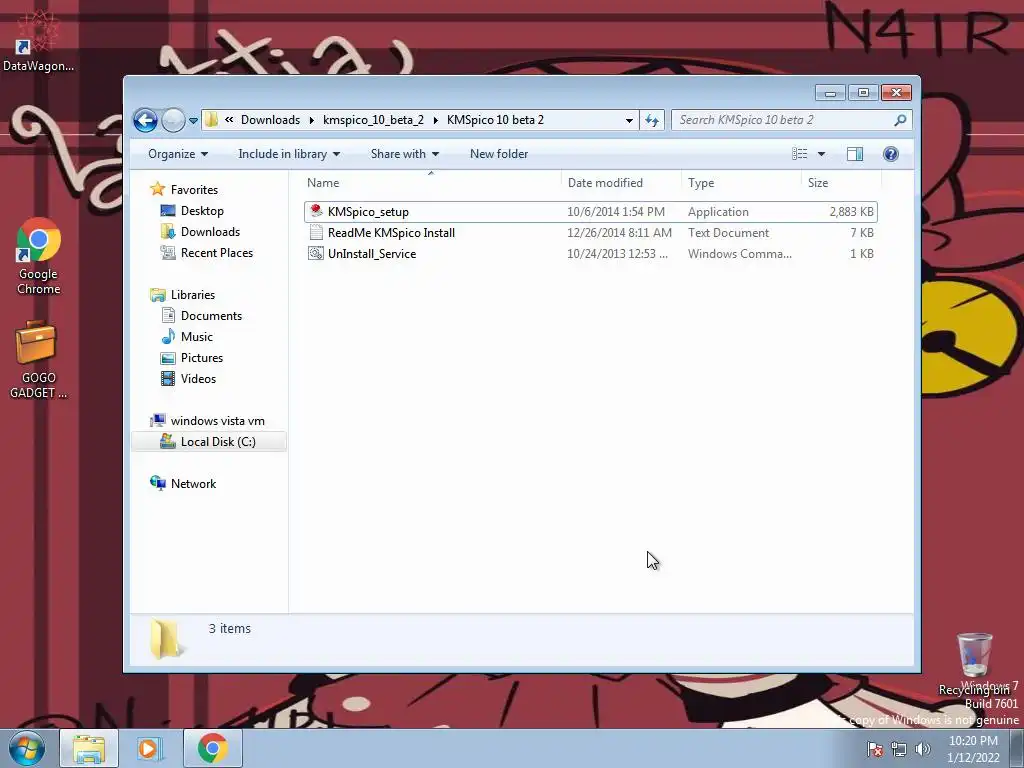Viewport: 1024px width, 768px height.
Task: Select the KMSpico_setup application icon
Action: (316, 211)
